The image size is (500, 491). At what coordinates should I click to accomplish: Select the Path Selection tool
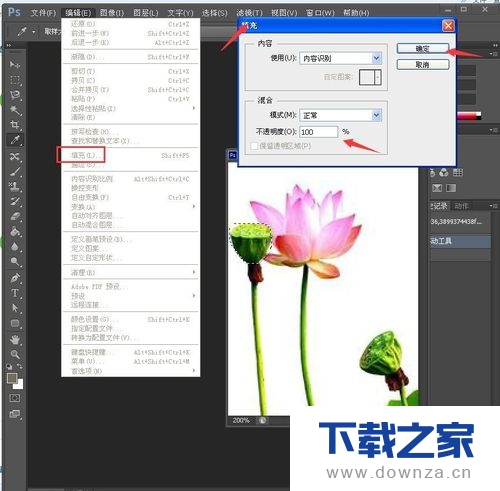(x=15, y=308)
